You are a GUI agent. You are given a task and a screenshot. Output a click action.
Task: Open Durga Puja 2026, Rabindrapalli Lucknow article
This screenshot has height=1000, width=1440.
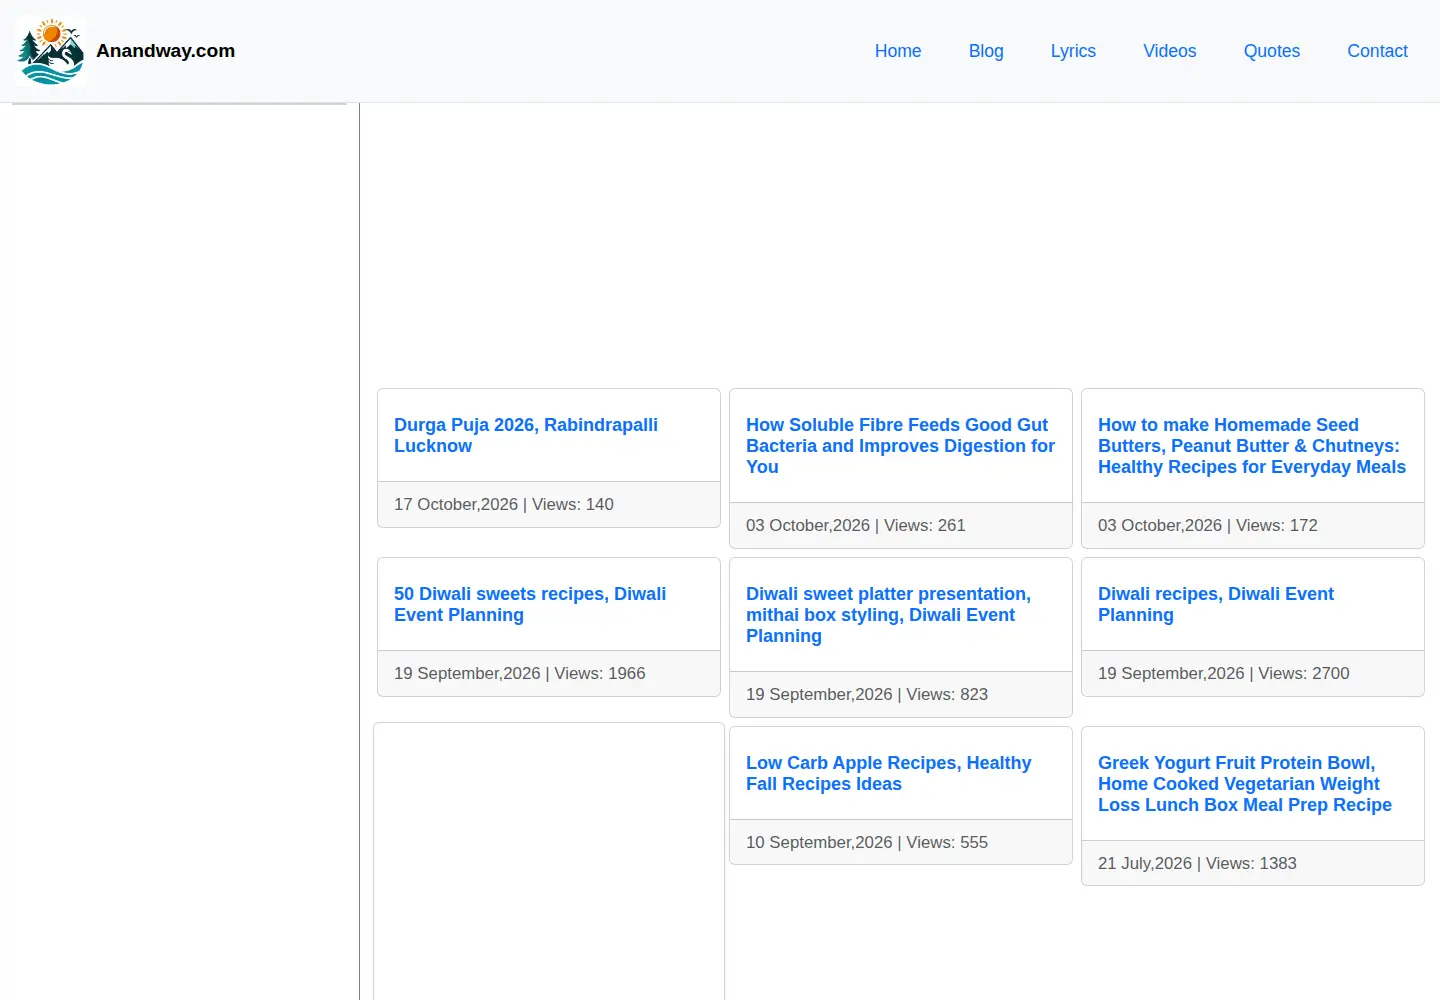click(526, 435)
